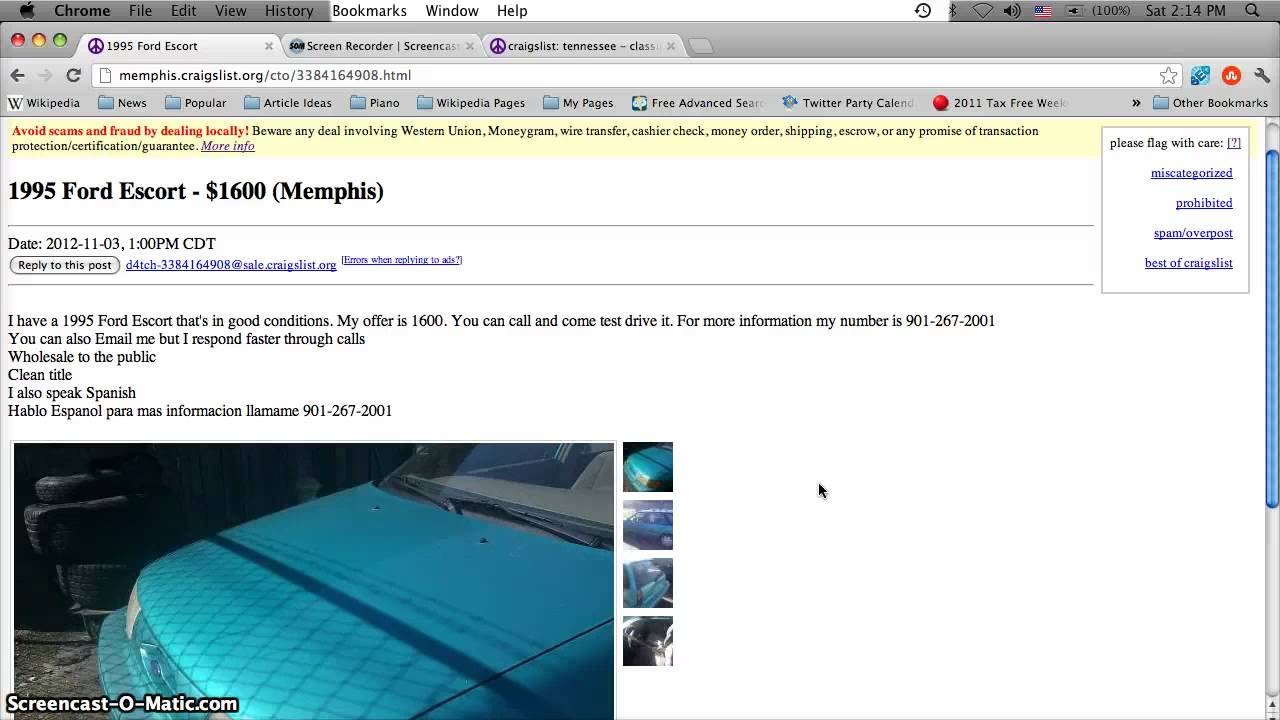Viewport: 1280px width, 720px height.
Task: Go back to the previous page
Action: pos(17,75)
